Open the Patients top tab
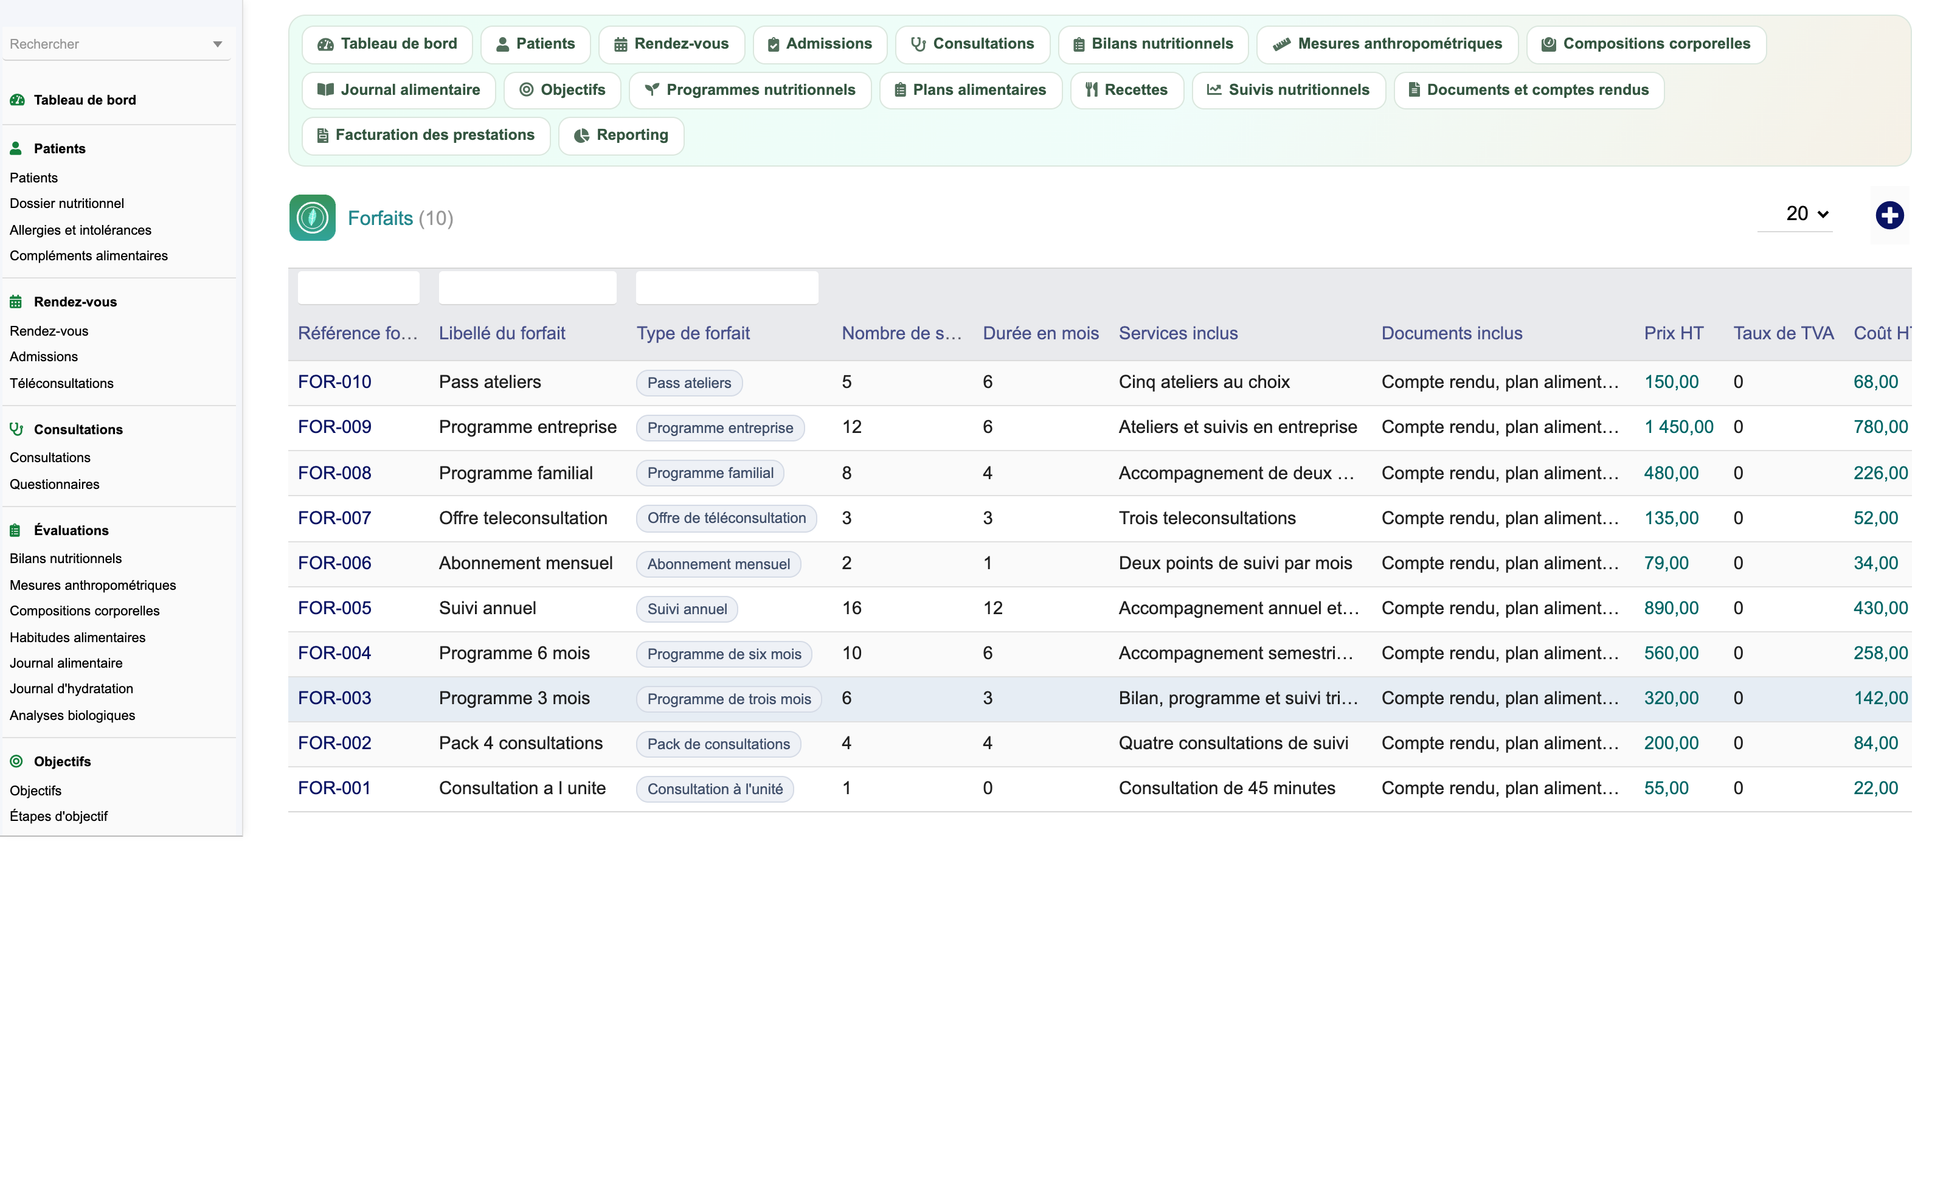Image resolution: width=1946 pixels, height=1204 pixels. point(536,44)
